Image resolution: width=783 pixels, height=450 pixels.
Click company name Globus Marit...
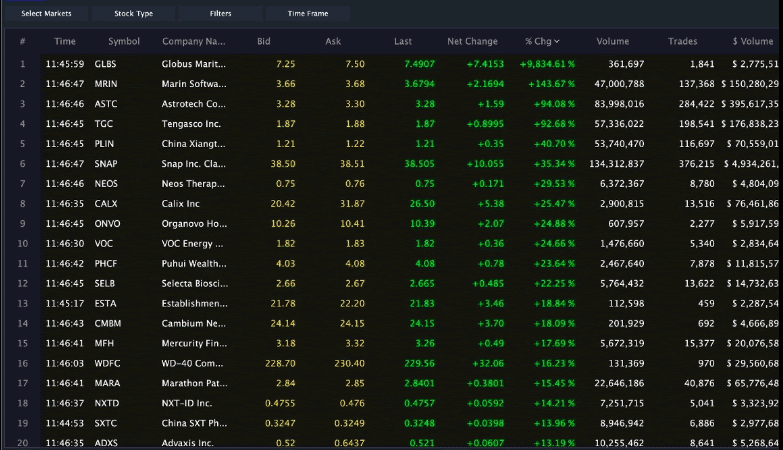click(x=194, y=64)
